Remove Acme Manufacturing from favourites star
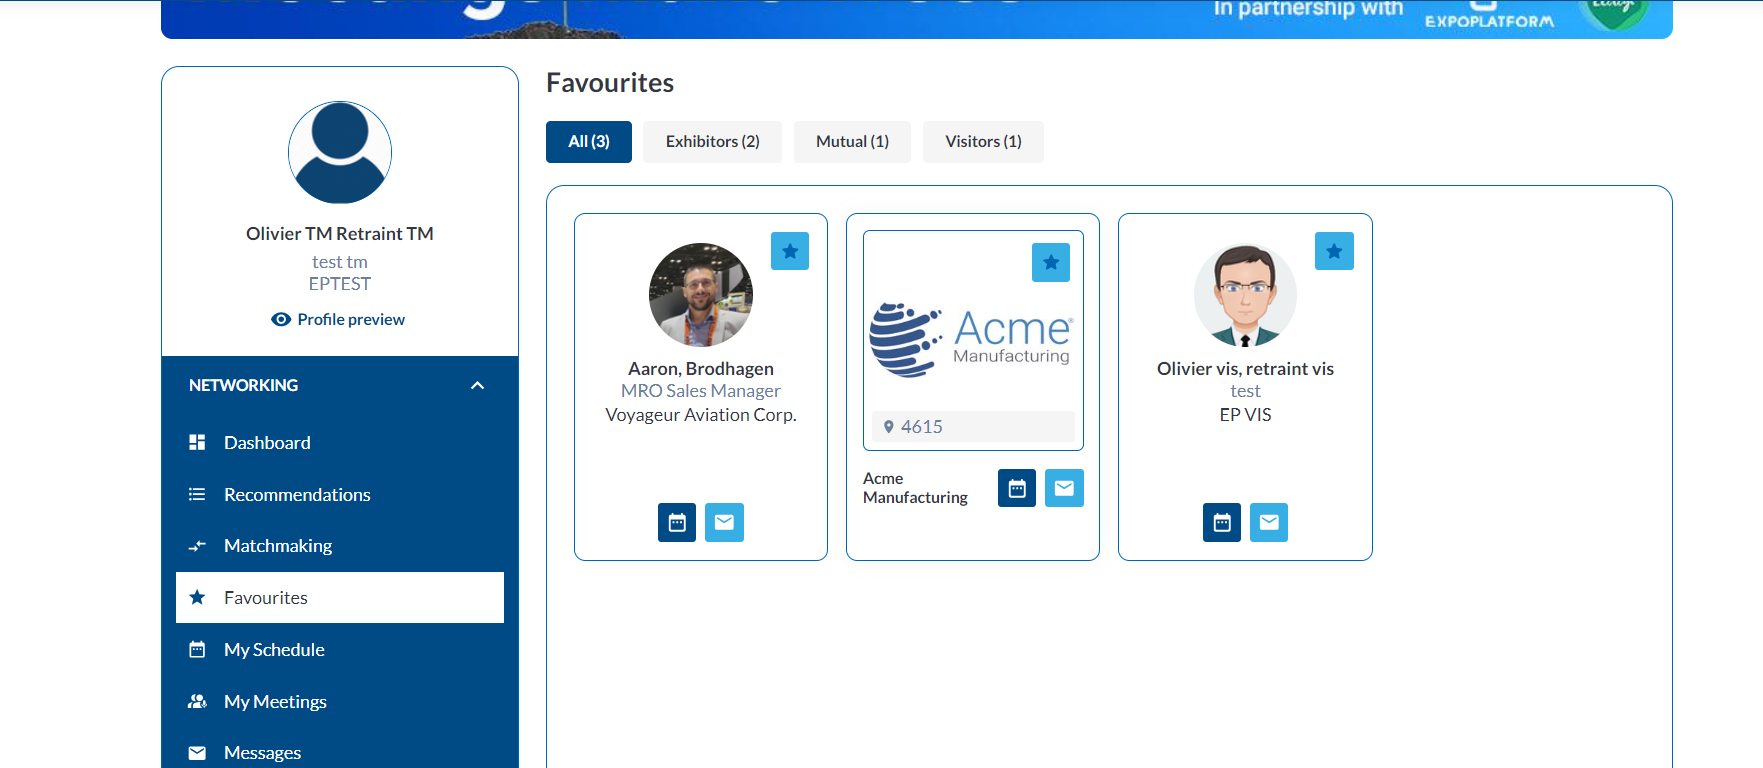Screen dimensions: 1763x768 point(1051,262)
